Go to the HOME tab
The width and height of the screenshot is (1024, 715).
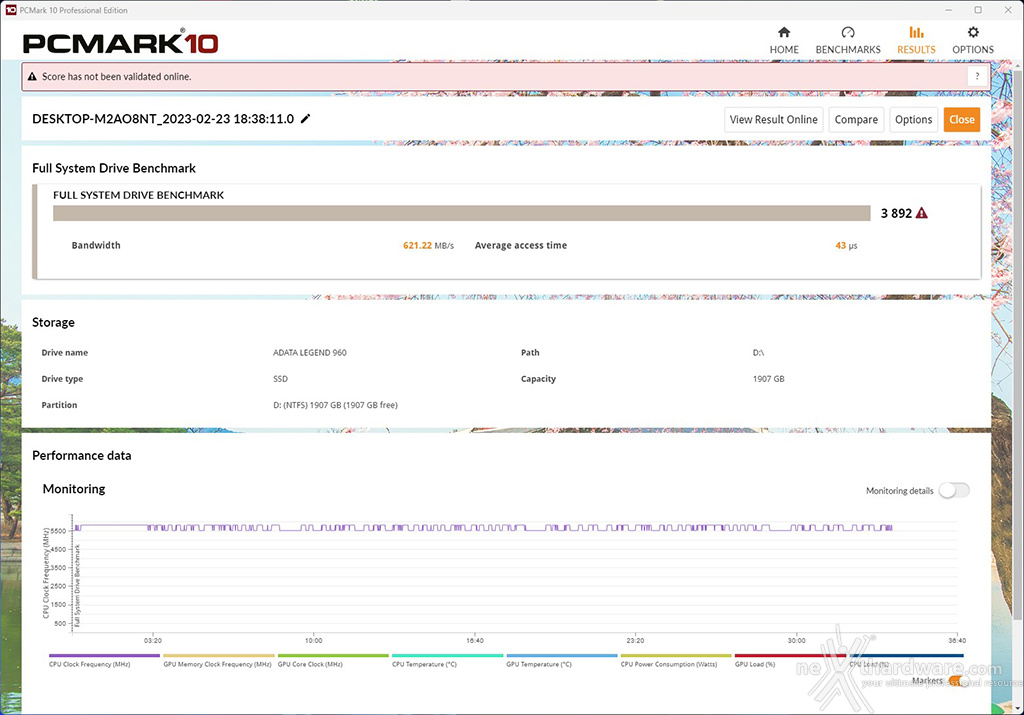tap(784, 40)
